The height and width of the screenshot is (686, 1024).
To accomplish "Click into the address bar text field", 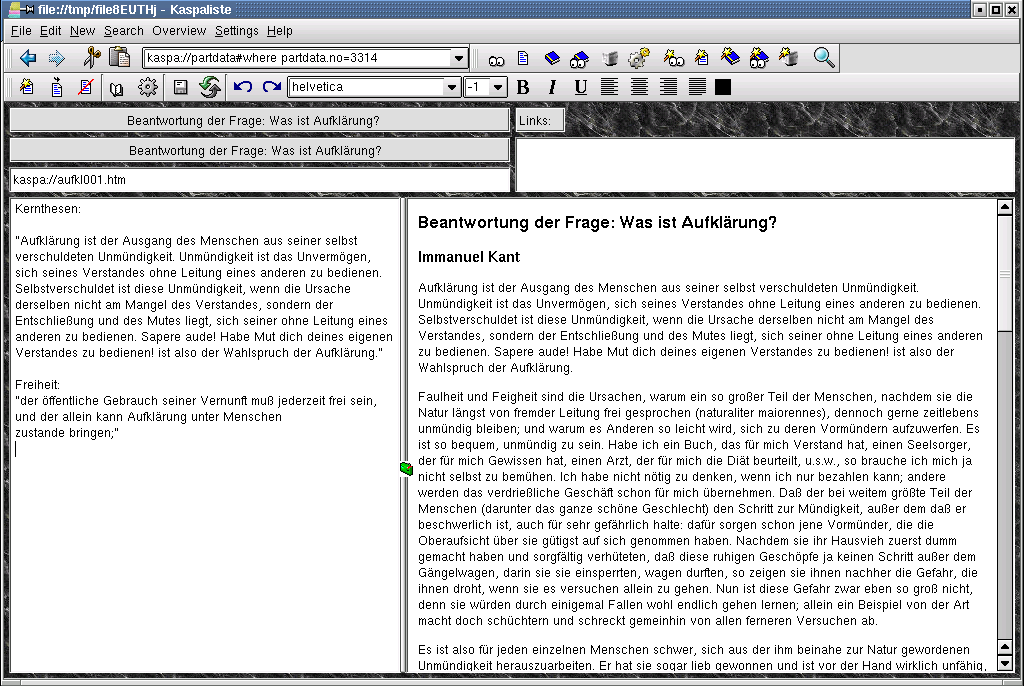I will coord(297,58).
